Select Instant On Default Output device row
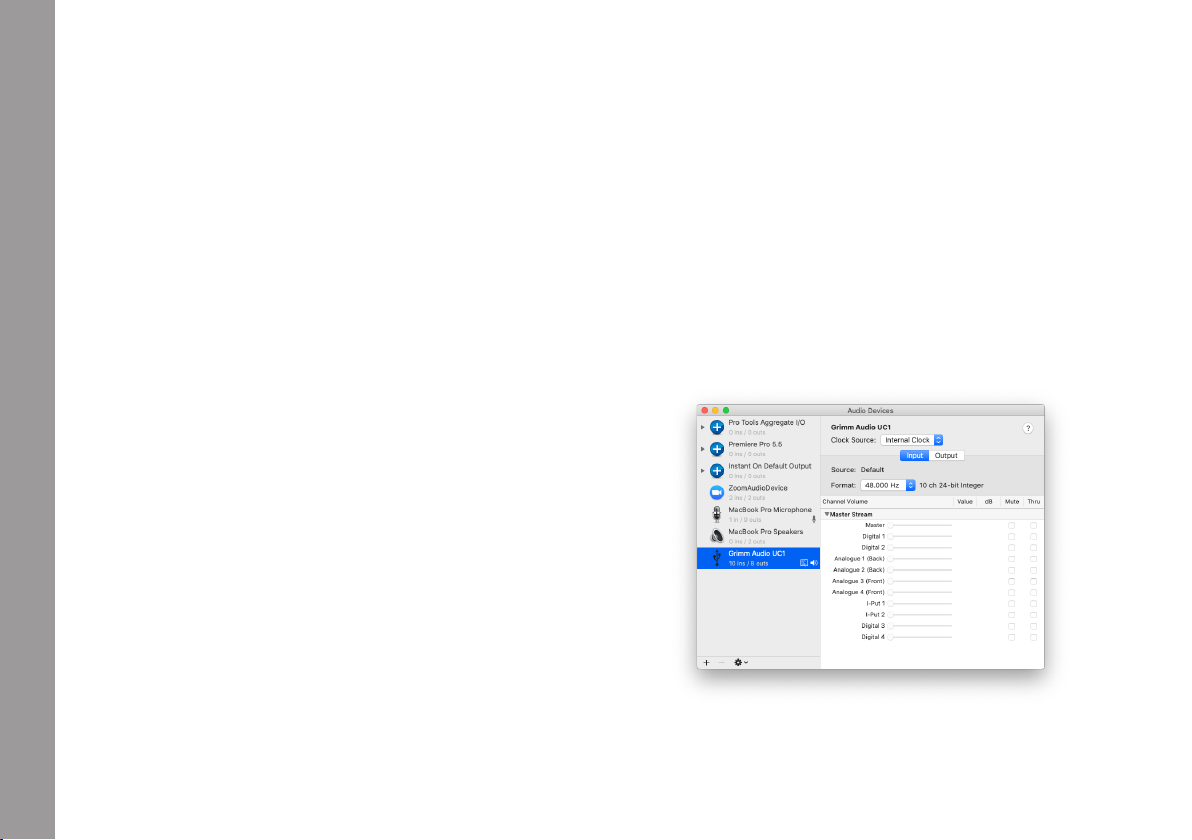This screenshot has height=840, width=1192. pos(759,471)
